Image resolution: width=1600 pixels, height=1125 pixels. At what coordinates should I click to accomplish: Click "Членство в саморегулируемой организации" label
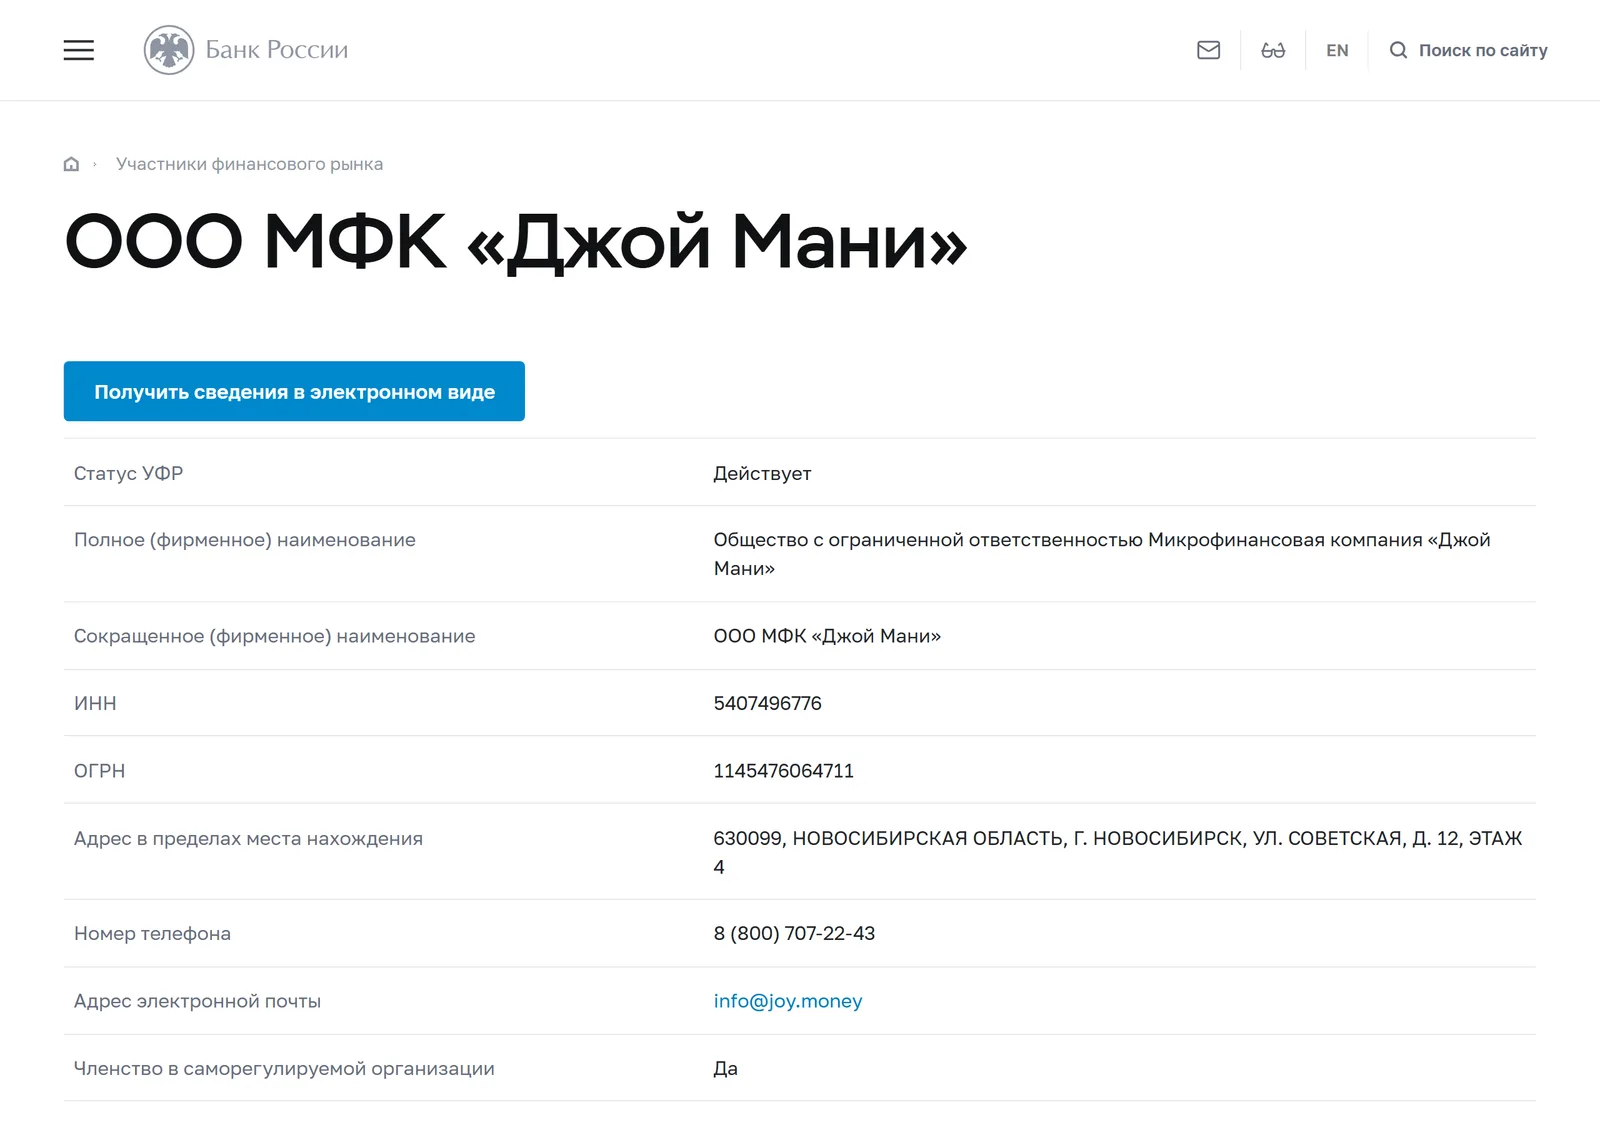(284, 1068)
